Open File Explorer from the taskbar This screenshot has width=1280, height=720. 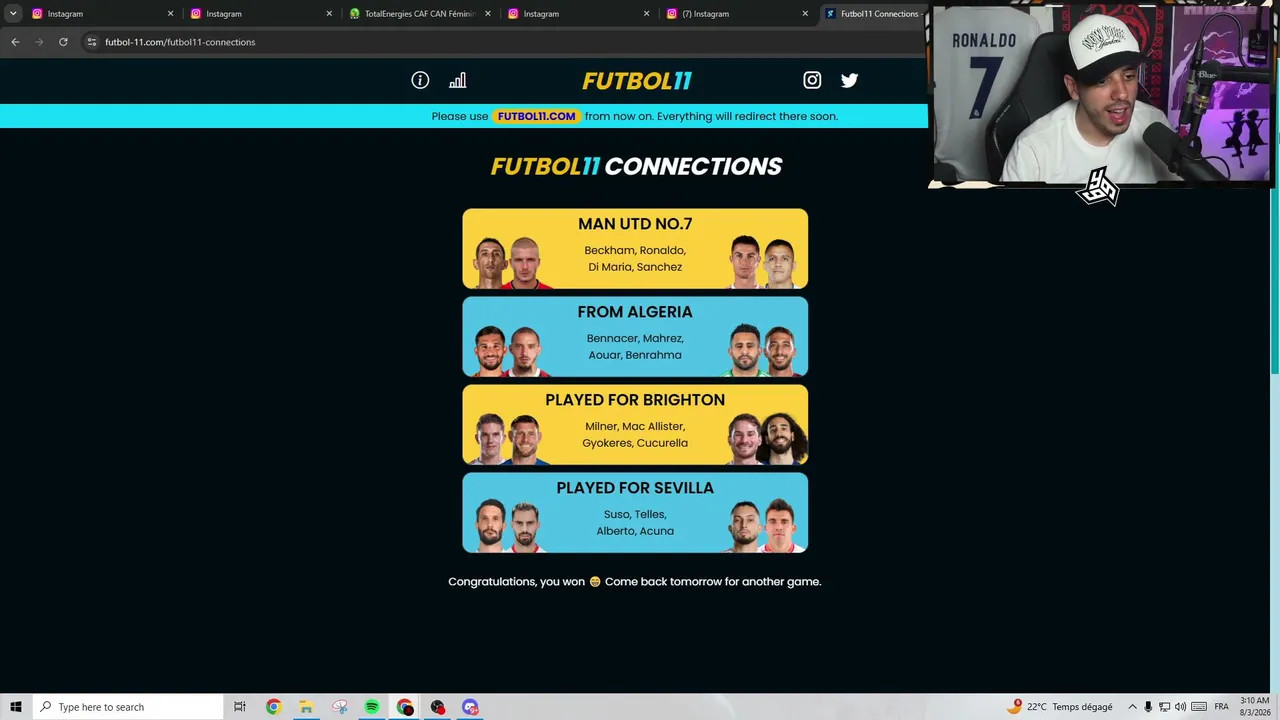click(306, 707)
